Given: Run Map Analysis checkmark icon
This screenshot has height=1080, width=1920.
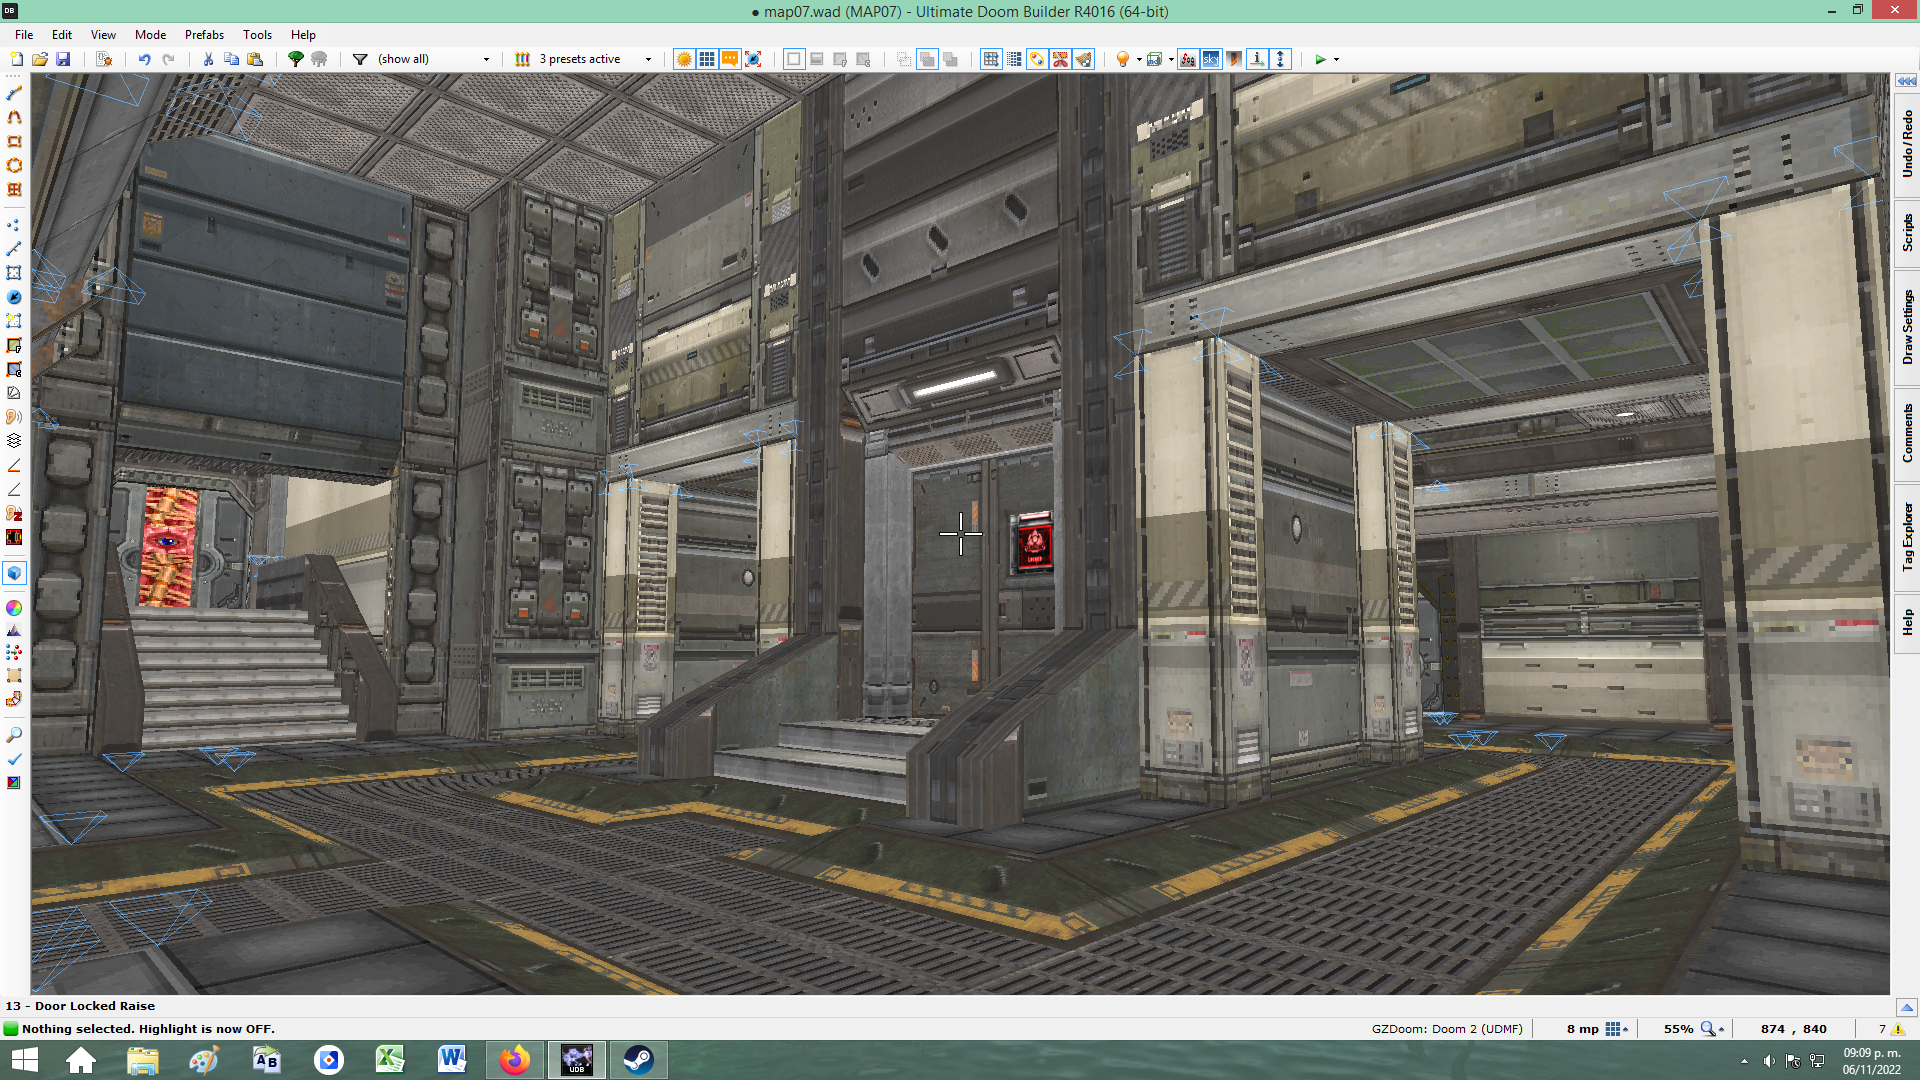Looking at the screenshot, I should pos(14,759).
